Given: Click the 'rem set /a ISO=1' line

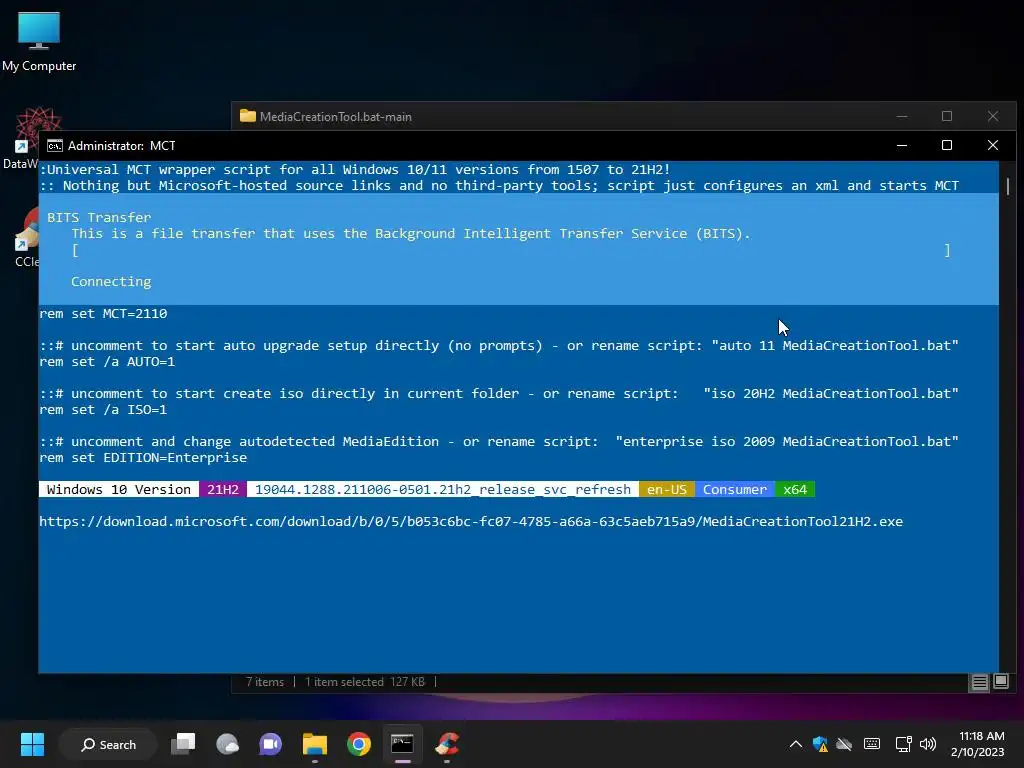Looking at the screenshot, I should [x=103, y=409].
